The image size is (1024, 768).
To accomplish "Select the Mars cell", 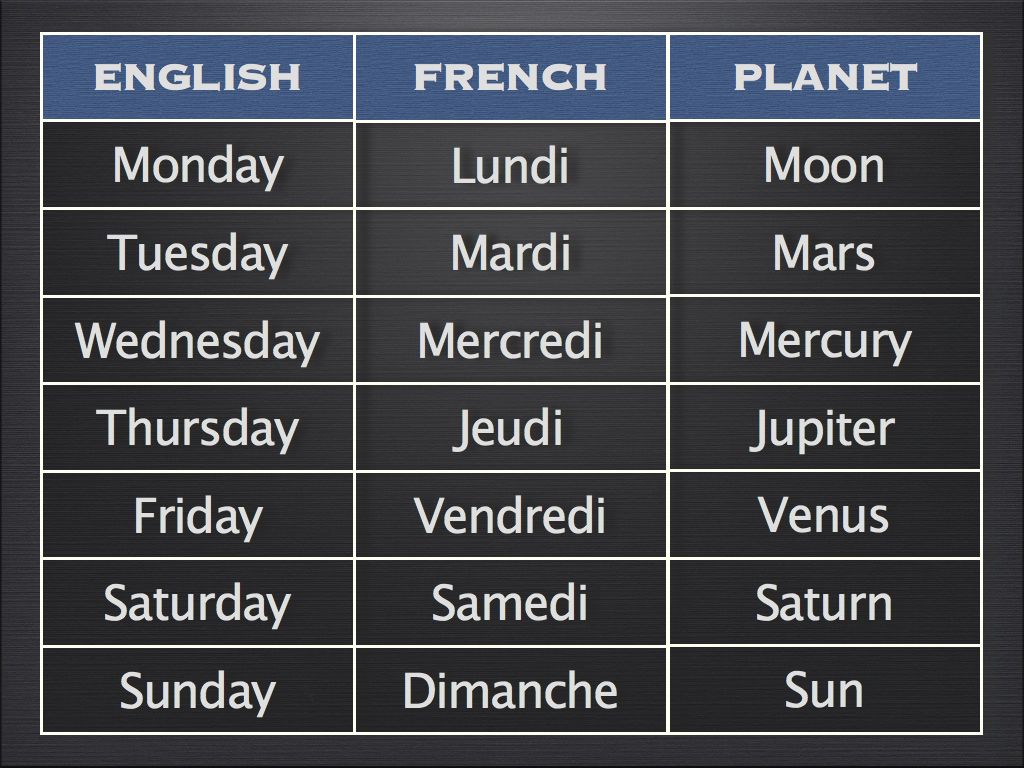I will click(825, 252).
